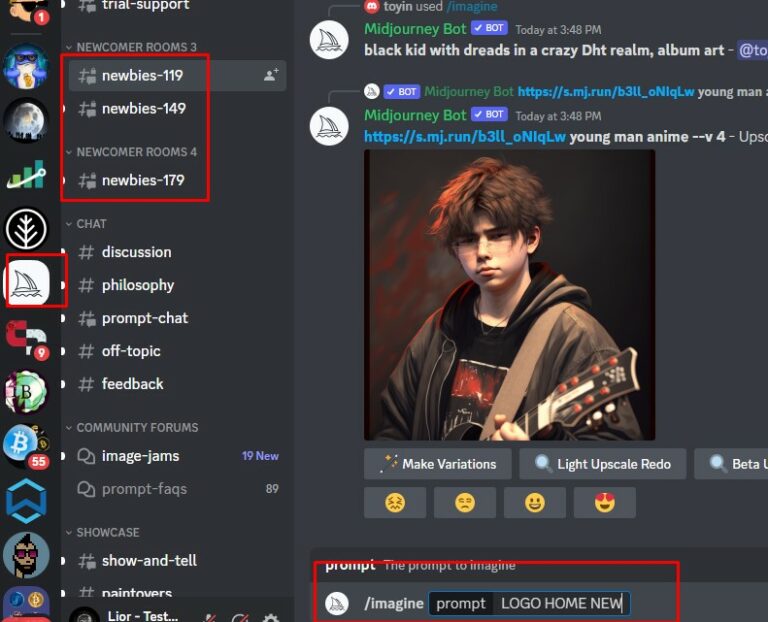This screenshot has height=622, width=768.
Task: Collapse the COMMUNITY FORUMS category
Action: (132, 428)
